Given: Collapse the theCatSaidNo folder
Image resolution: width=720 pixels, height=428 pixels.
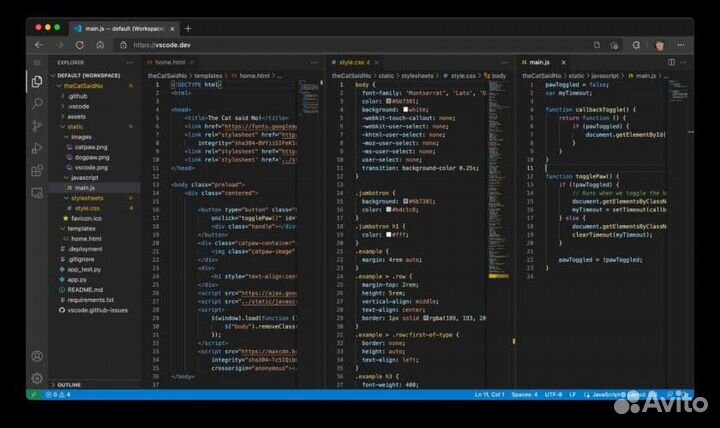Looking at the screenshot, I should pos(84,86).
